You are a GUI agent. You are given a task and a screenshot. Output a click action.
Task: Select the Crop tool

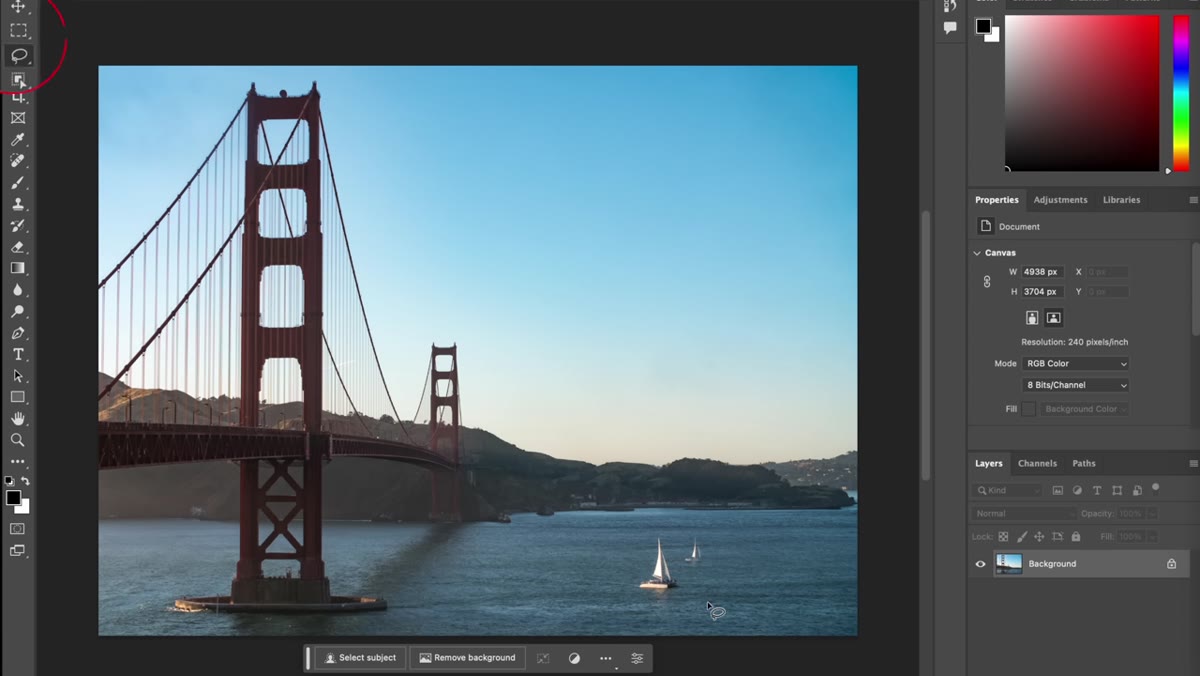[18, 97]
